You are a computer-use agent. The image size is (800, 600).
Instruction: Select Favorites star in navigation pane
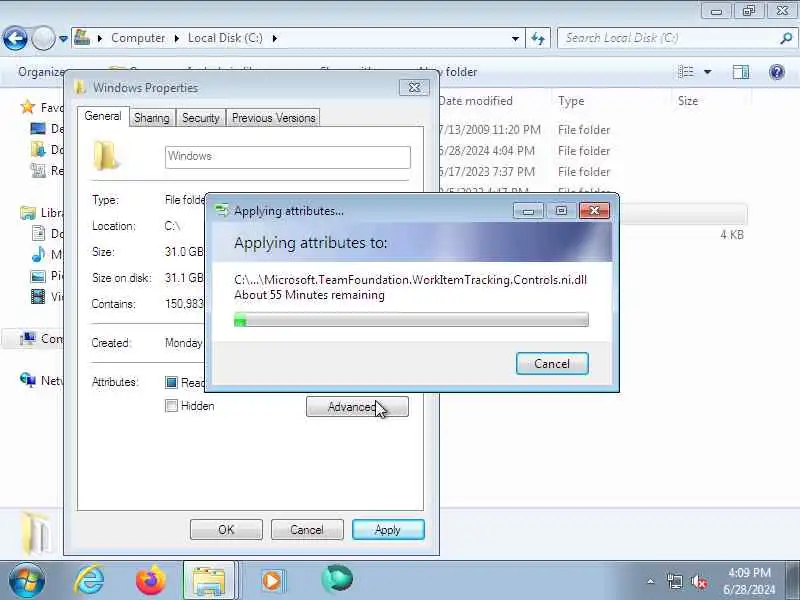pos(28,107)
